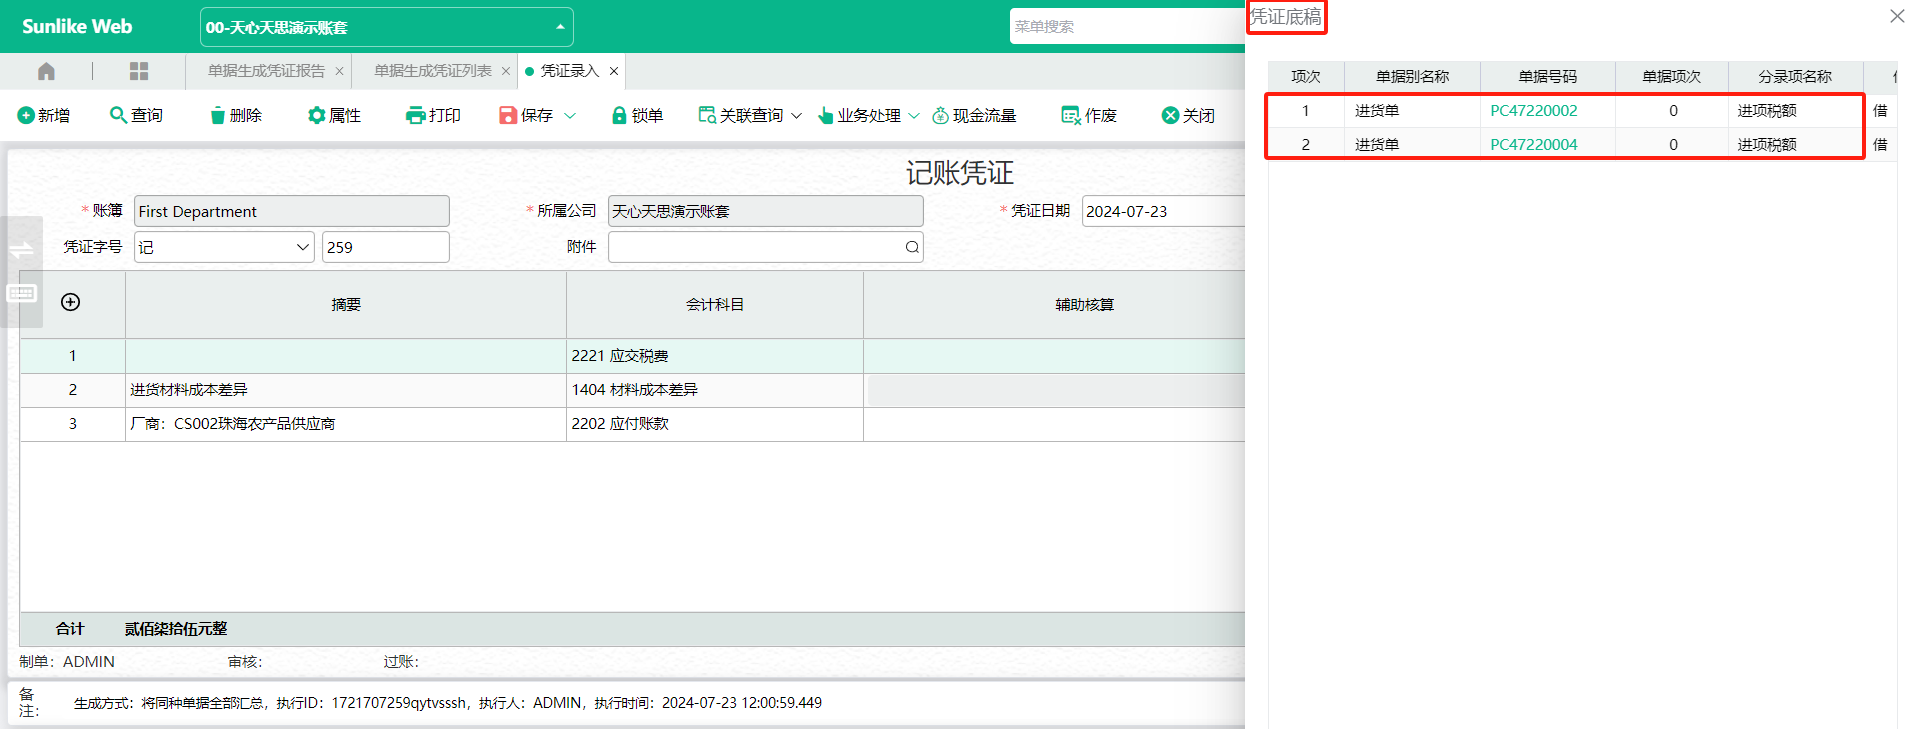Click the swap arrows sidebar icon
This screenshot has width=1917, height=729.
click(x=21, y=249)
